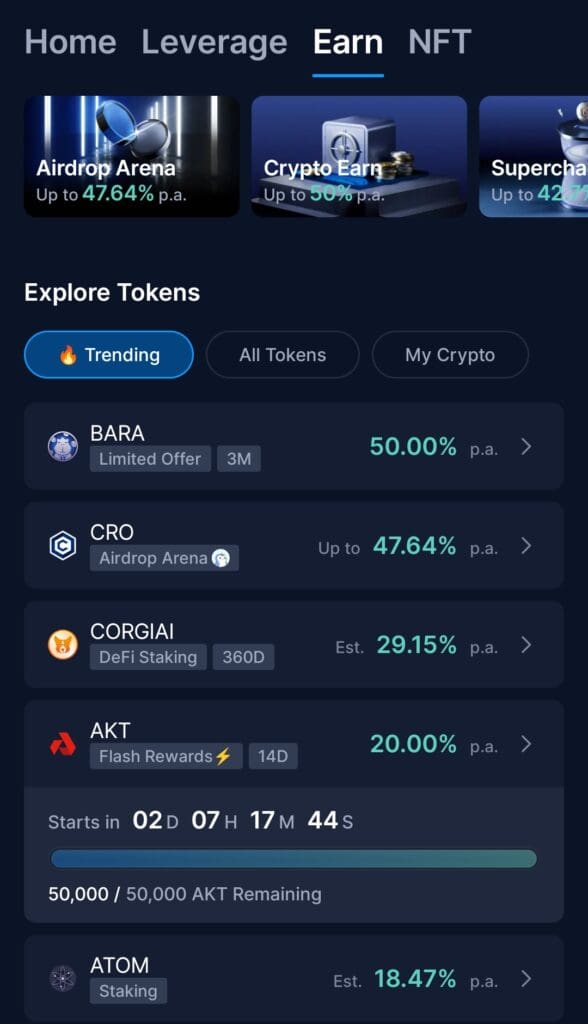Switch to My Crypto filter
This screenshot has width=588, height=1024.
[450, 354]
